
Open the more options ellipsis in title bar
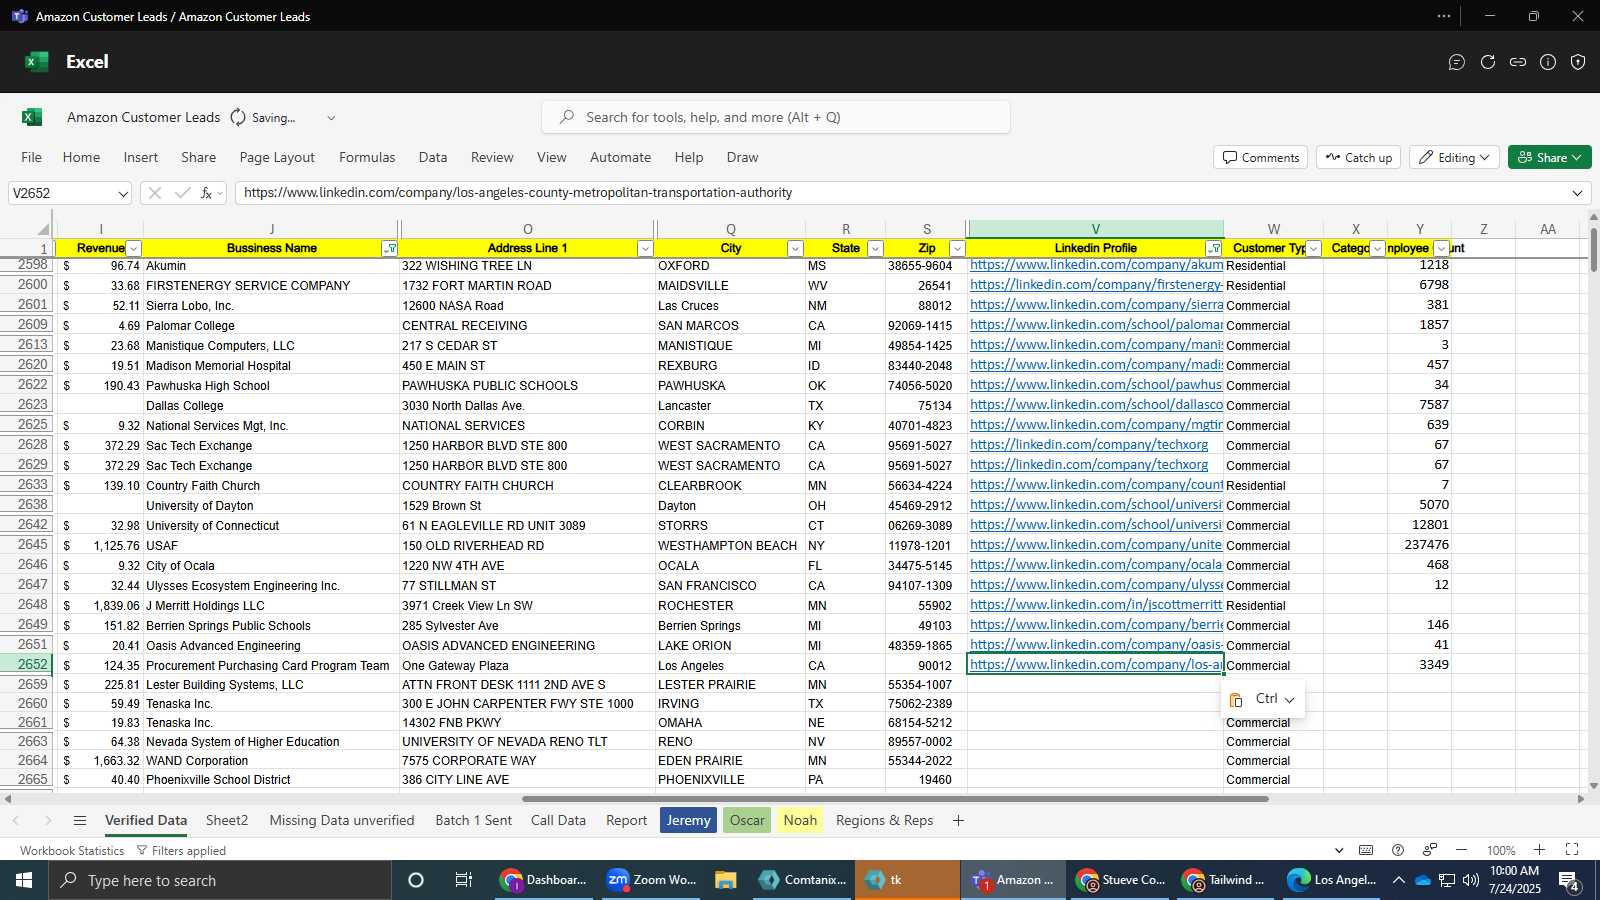[x=1444, y=16]
